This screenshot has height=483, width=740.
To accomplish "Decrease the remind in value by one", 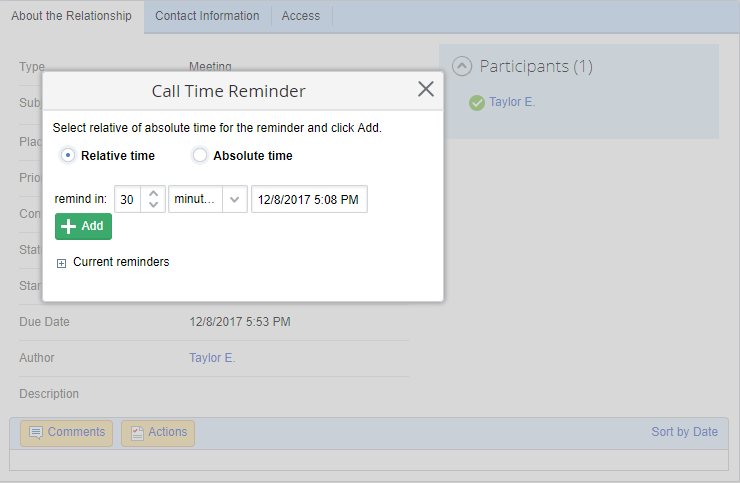I will (153, 205).
